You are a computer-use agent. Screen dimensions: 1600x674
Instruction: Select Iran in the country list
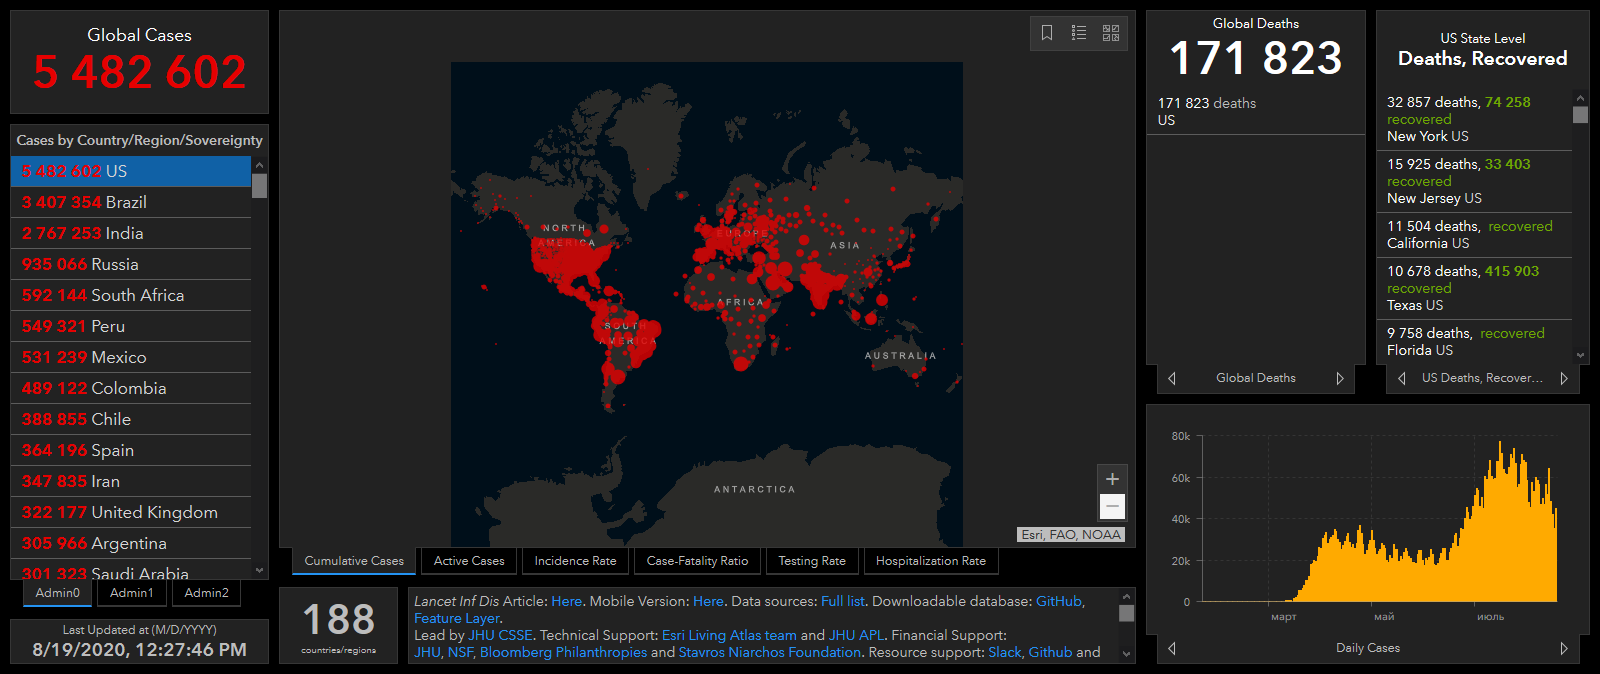coord(131,481)
